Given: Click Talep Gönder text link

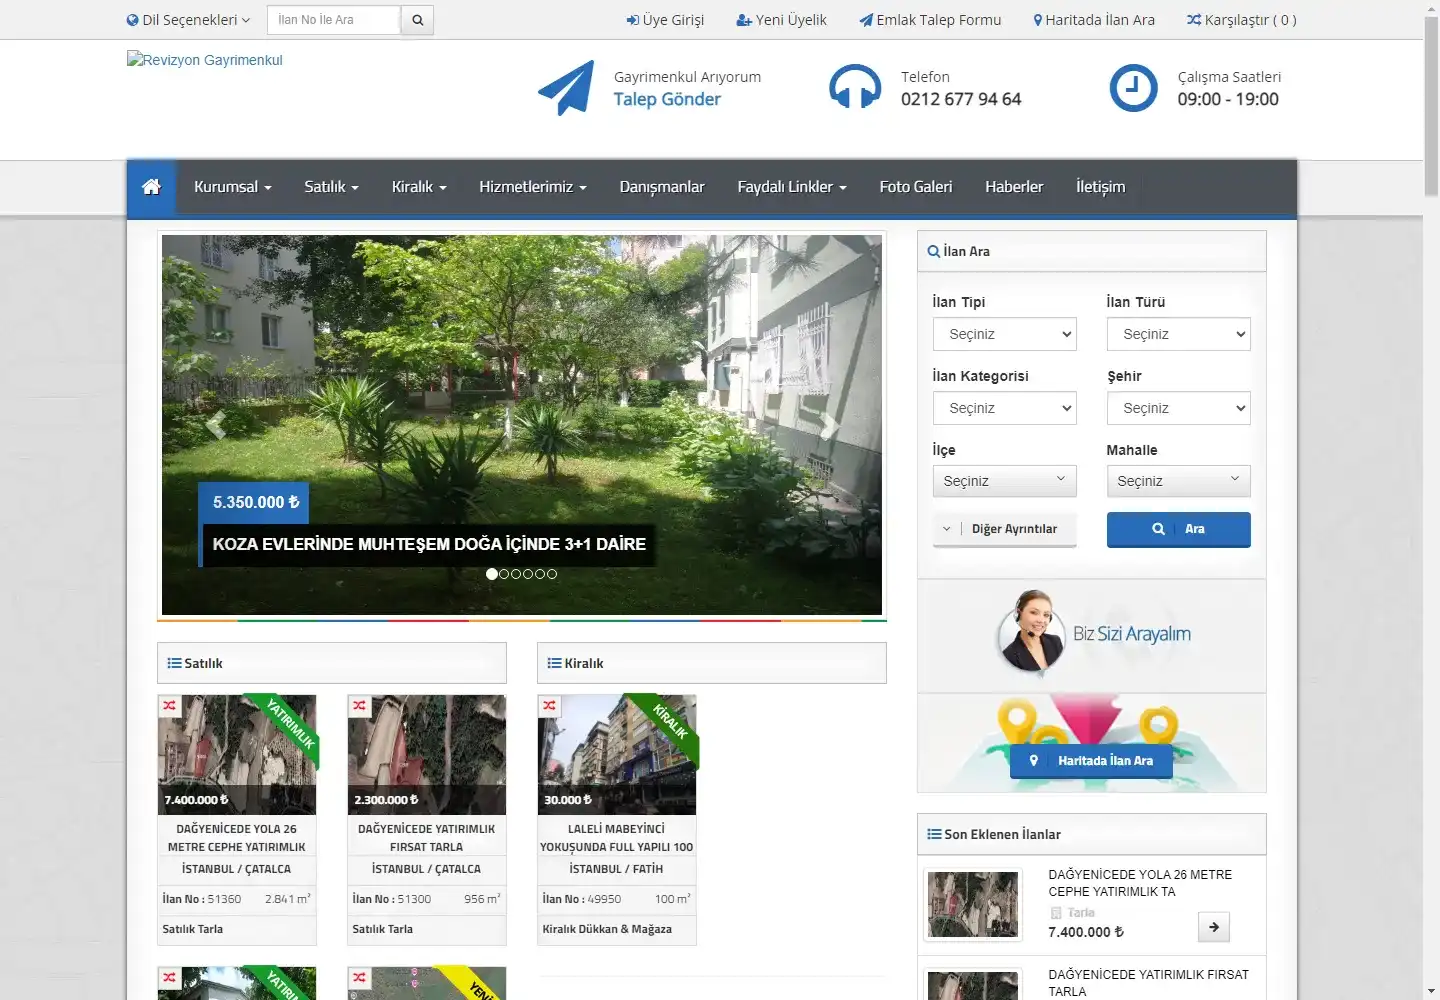Looking at the screenshot, I should point(667,99).
